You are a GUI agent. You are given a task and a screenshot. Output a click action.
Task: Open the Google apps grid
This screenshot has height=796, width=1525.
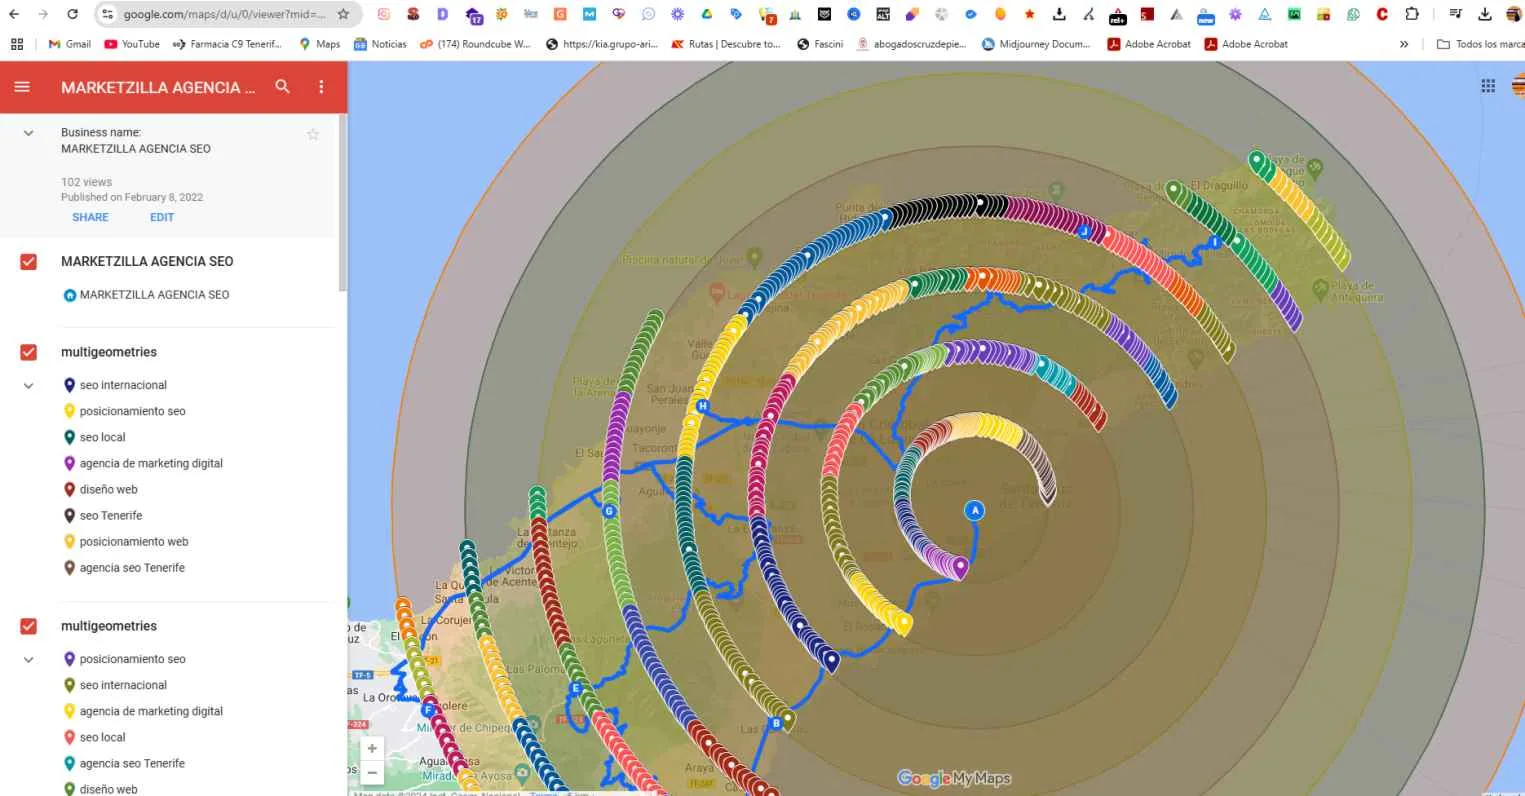(1487, 85)
